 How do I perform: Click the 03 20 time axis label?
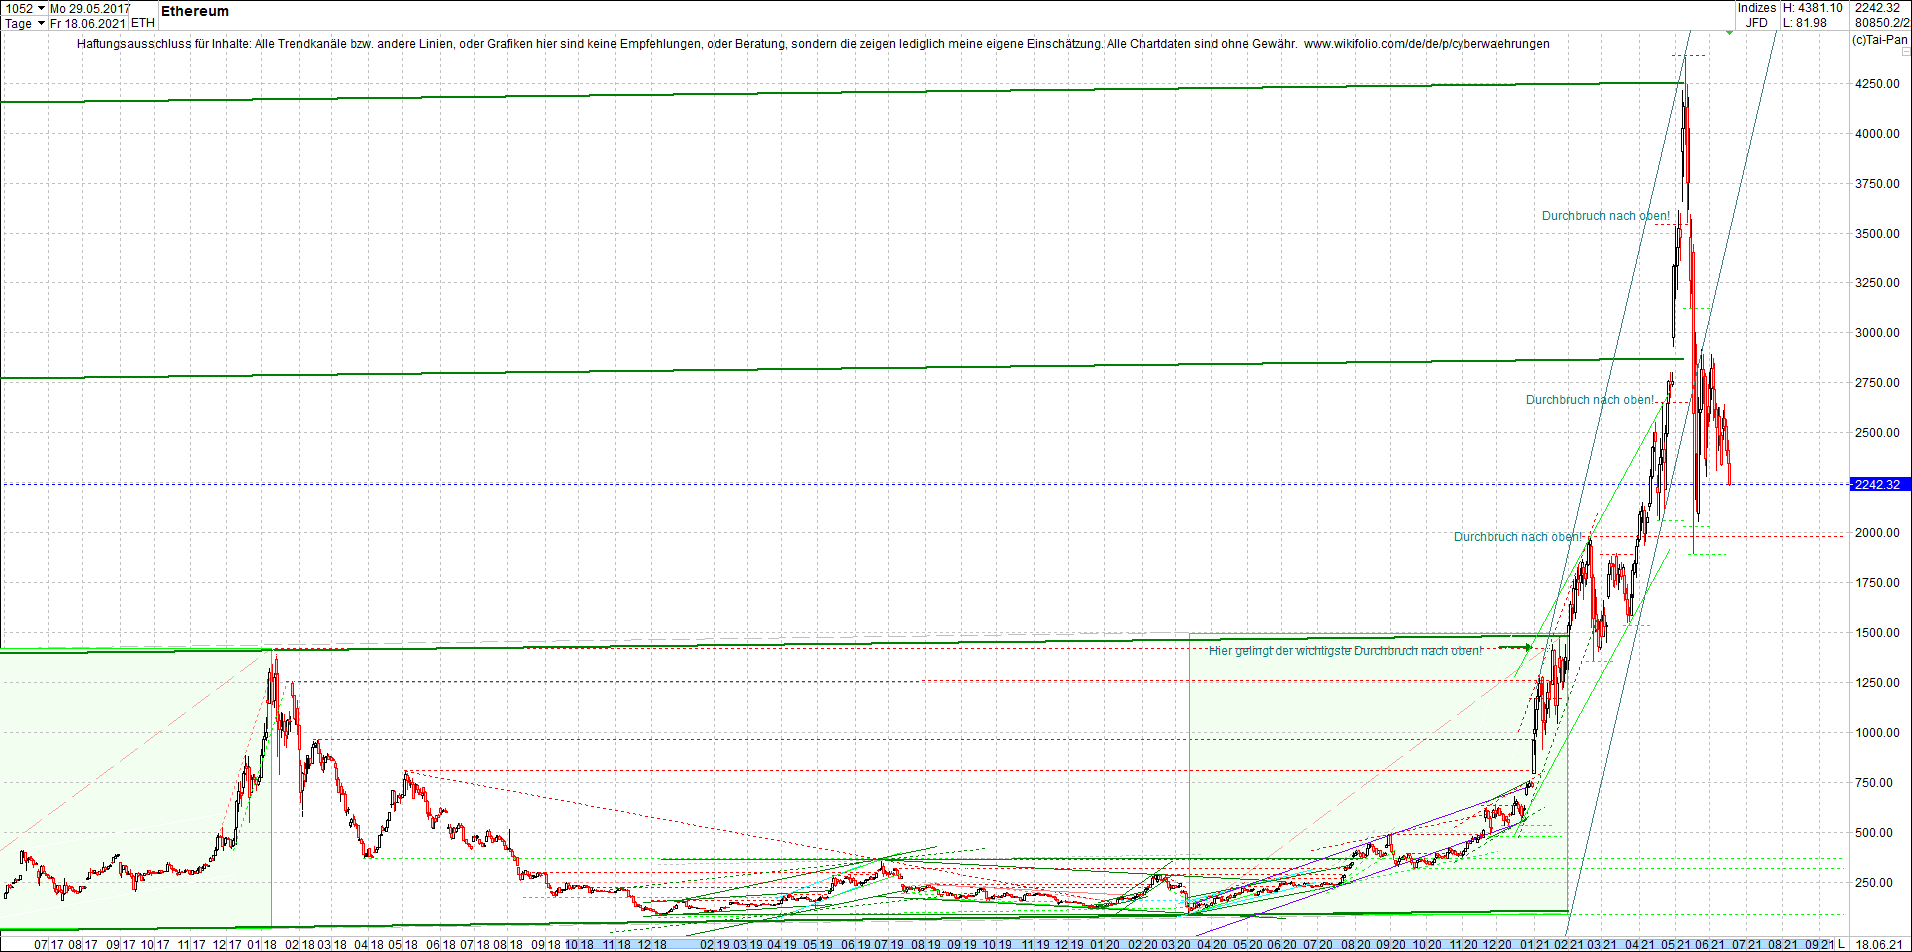(1175, 944)
